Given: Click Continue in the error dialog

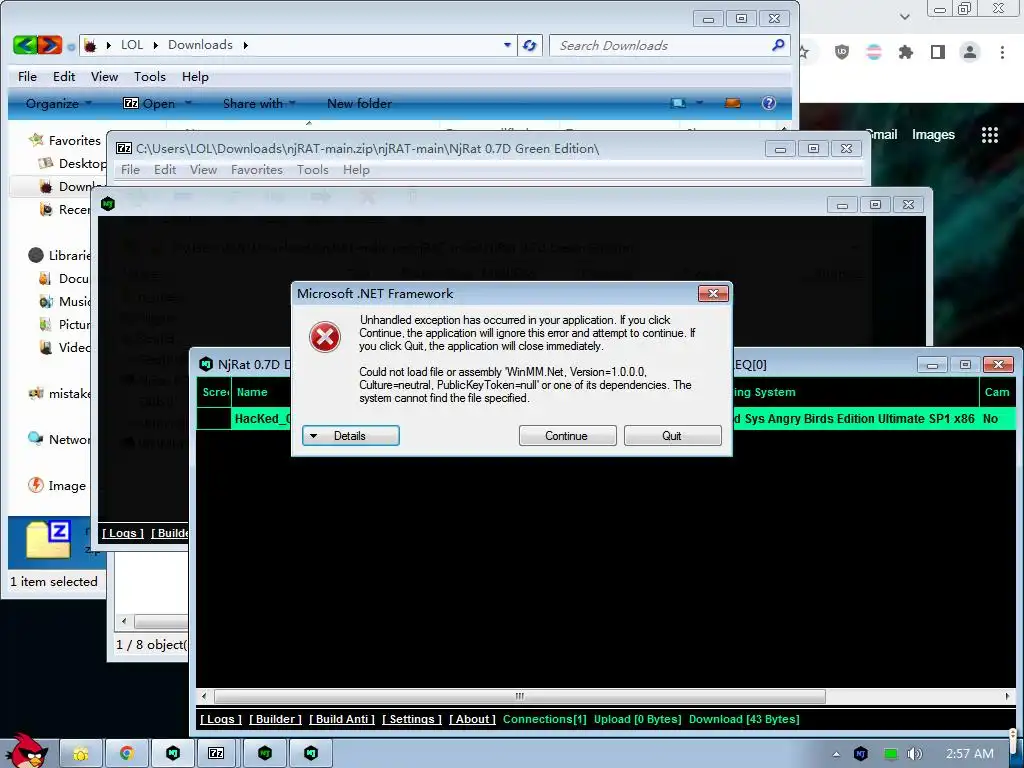Looking at the screenshot, I should tap(567, 436).
